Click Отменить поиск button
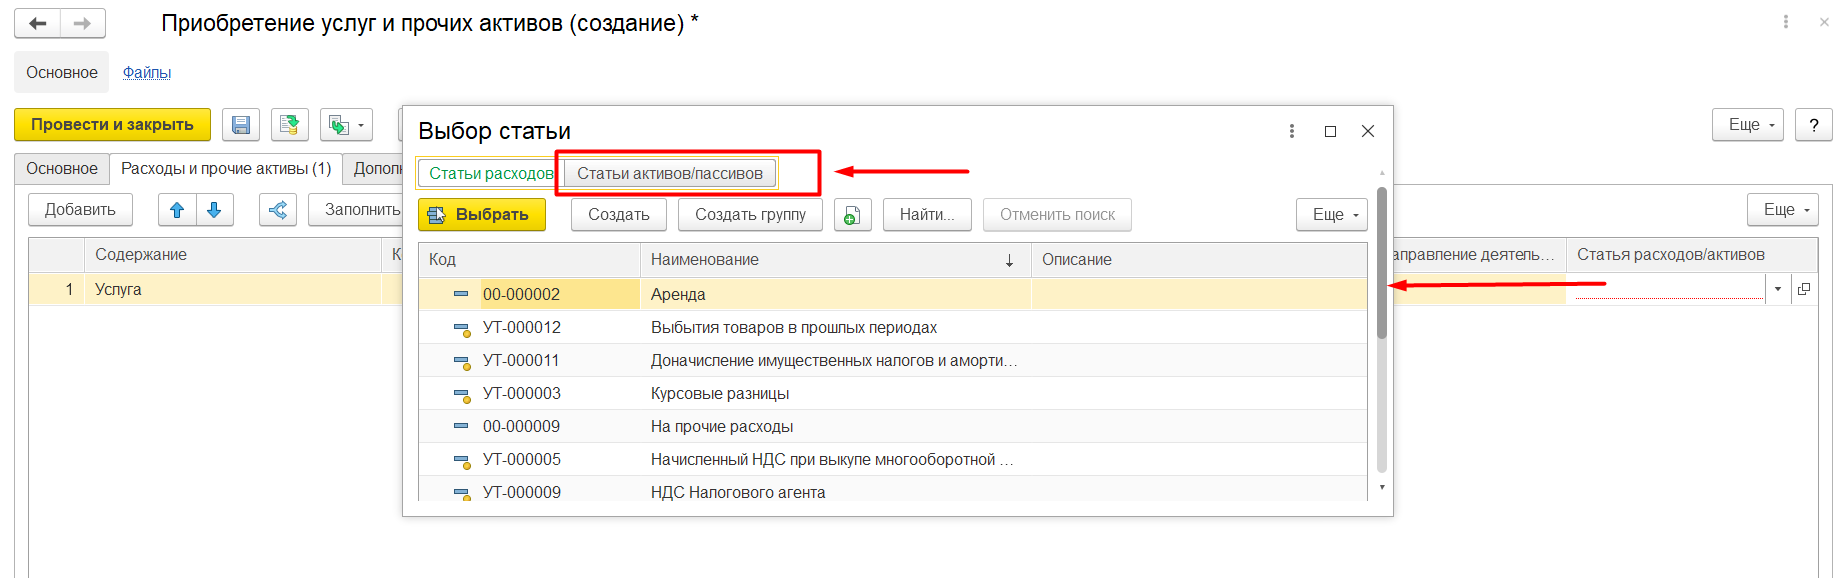Screen dimensions: 1835x578 [x=1058, y=215]
